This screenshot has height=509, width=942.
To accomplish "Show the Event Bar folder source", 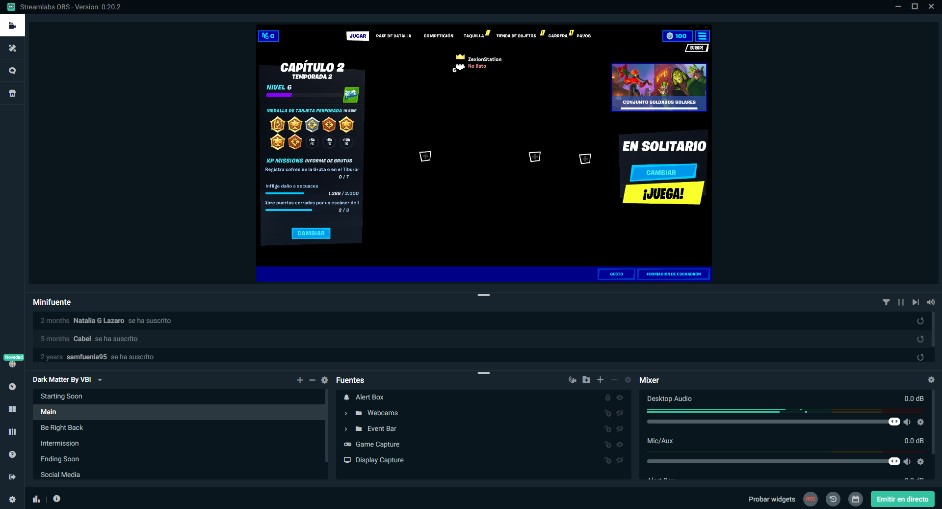I will 619,428.
